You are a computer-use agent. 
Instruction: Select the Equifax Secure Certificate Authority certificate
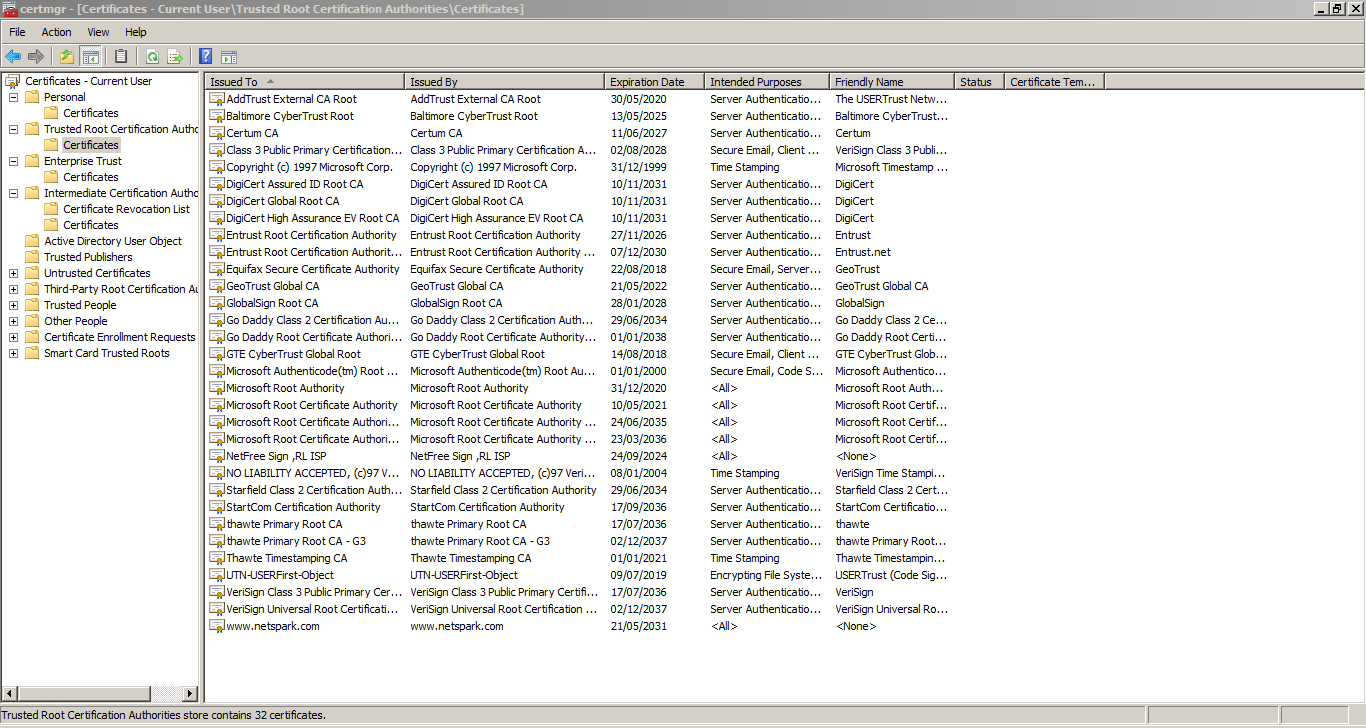pyautogui.click(x=312, y=269)
